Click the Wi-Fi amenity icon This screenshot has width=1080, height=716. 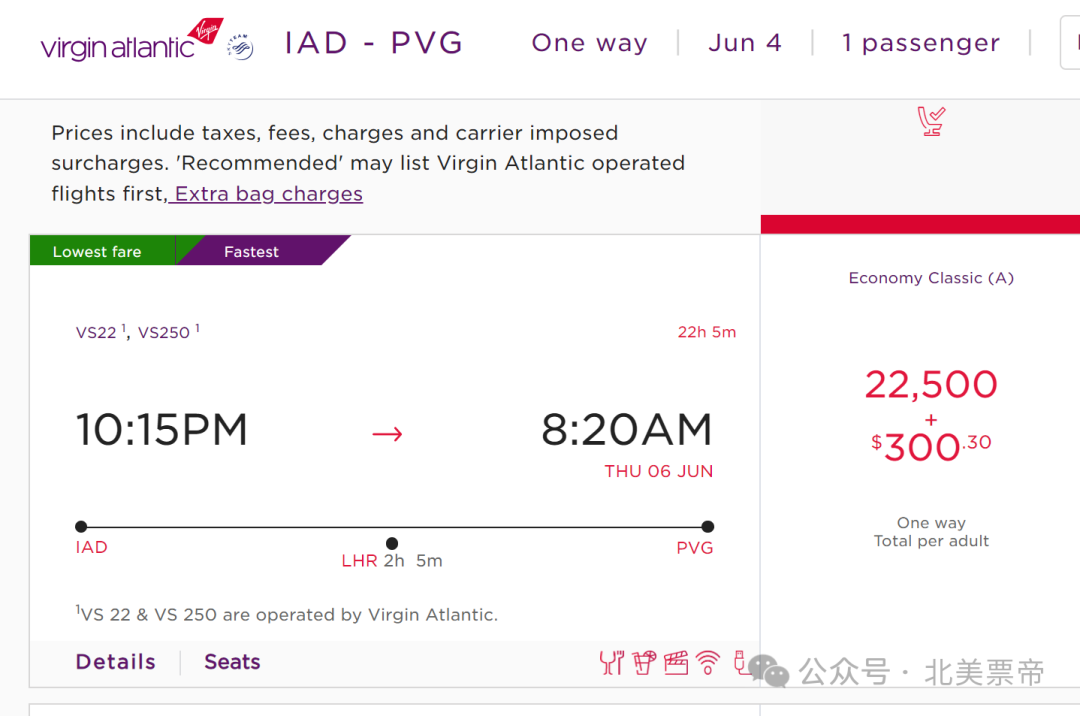(707, 662)
